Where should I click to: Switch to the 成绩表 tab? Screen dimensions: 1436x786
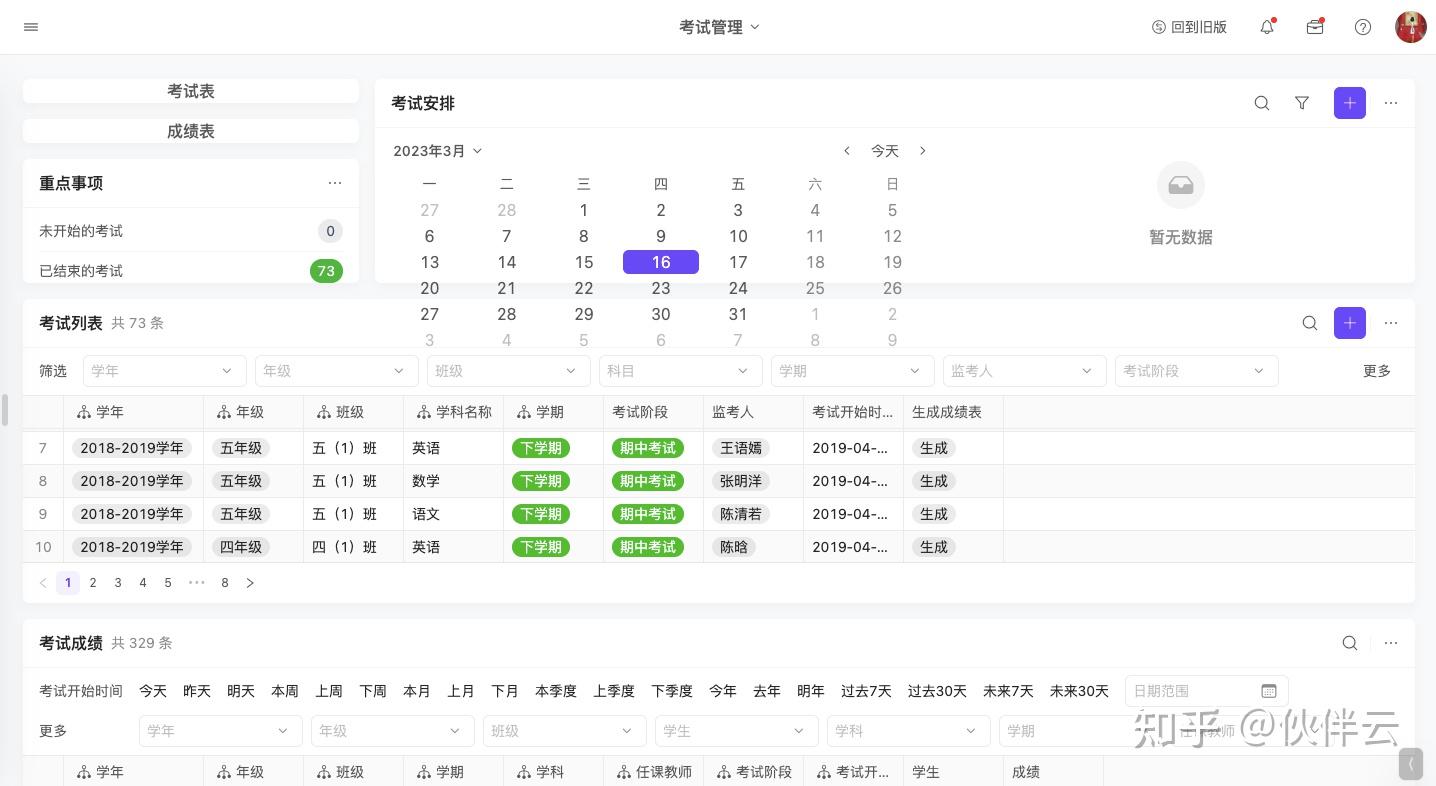click(190, 131)
